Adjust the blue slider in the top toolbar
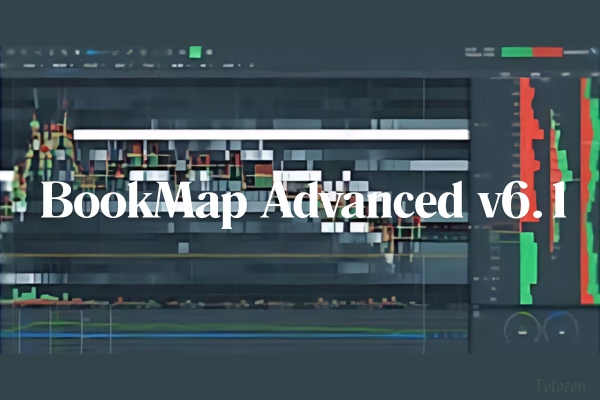Screen dimensions: 600x400 pyautogui.click(x=99, y=51)
